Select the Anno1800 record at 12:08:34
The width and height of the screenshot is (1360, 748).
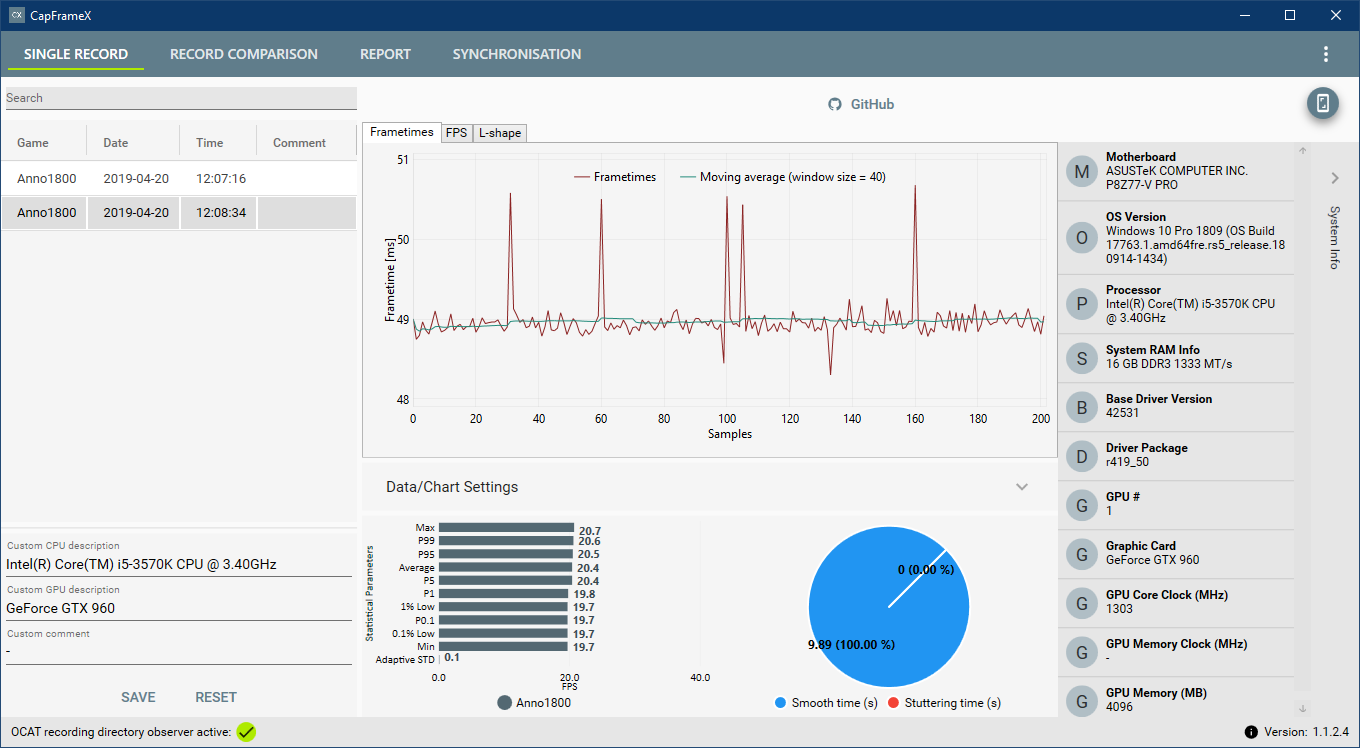tap(179, 213)
